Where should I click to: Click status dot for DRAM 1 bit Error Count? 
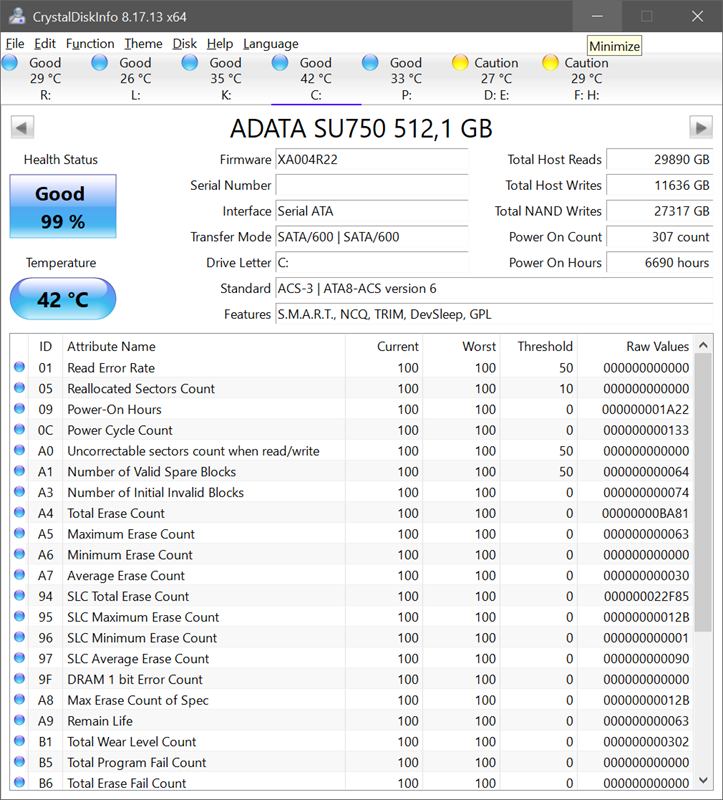(19, 679)
